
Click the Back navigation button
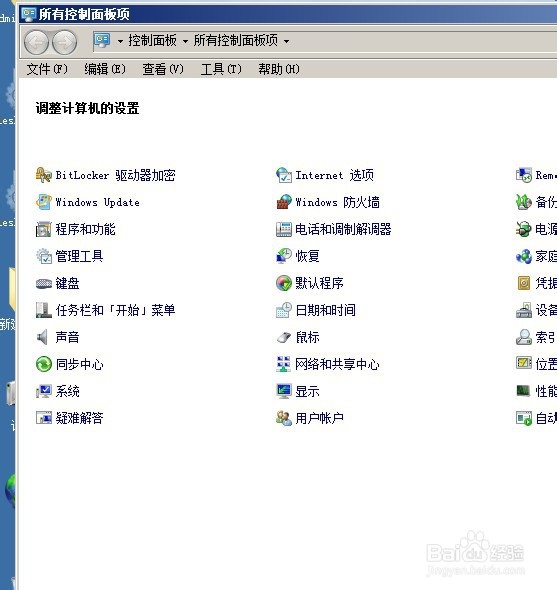pyautogui.click(x=36, y=43)
